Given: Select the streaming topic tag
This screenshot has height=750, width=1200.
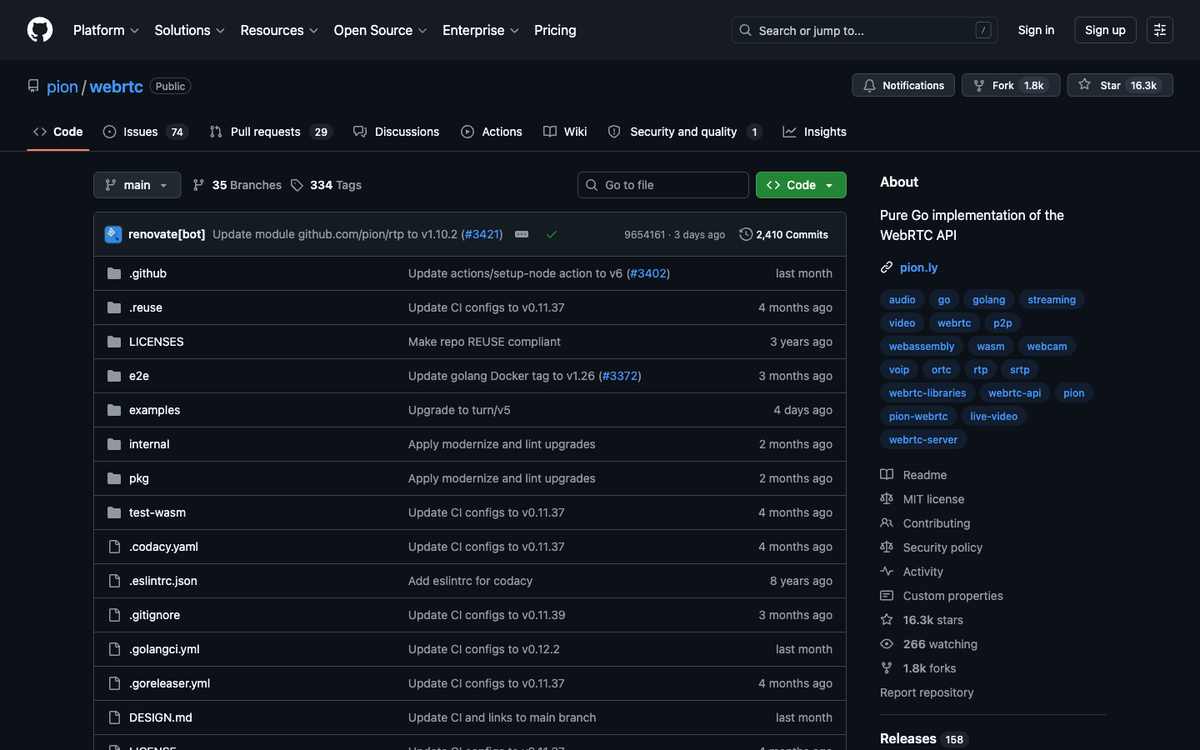Looking at the screenshot, I should coord(1052,299).
